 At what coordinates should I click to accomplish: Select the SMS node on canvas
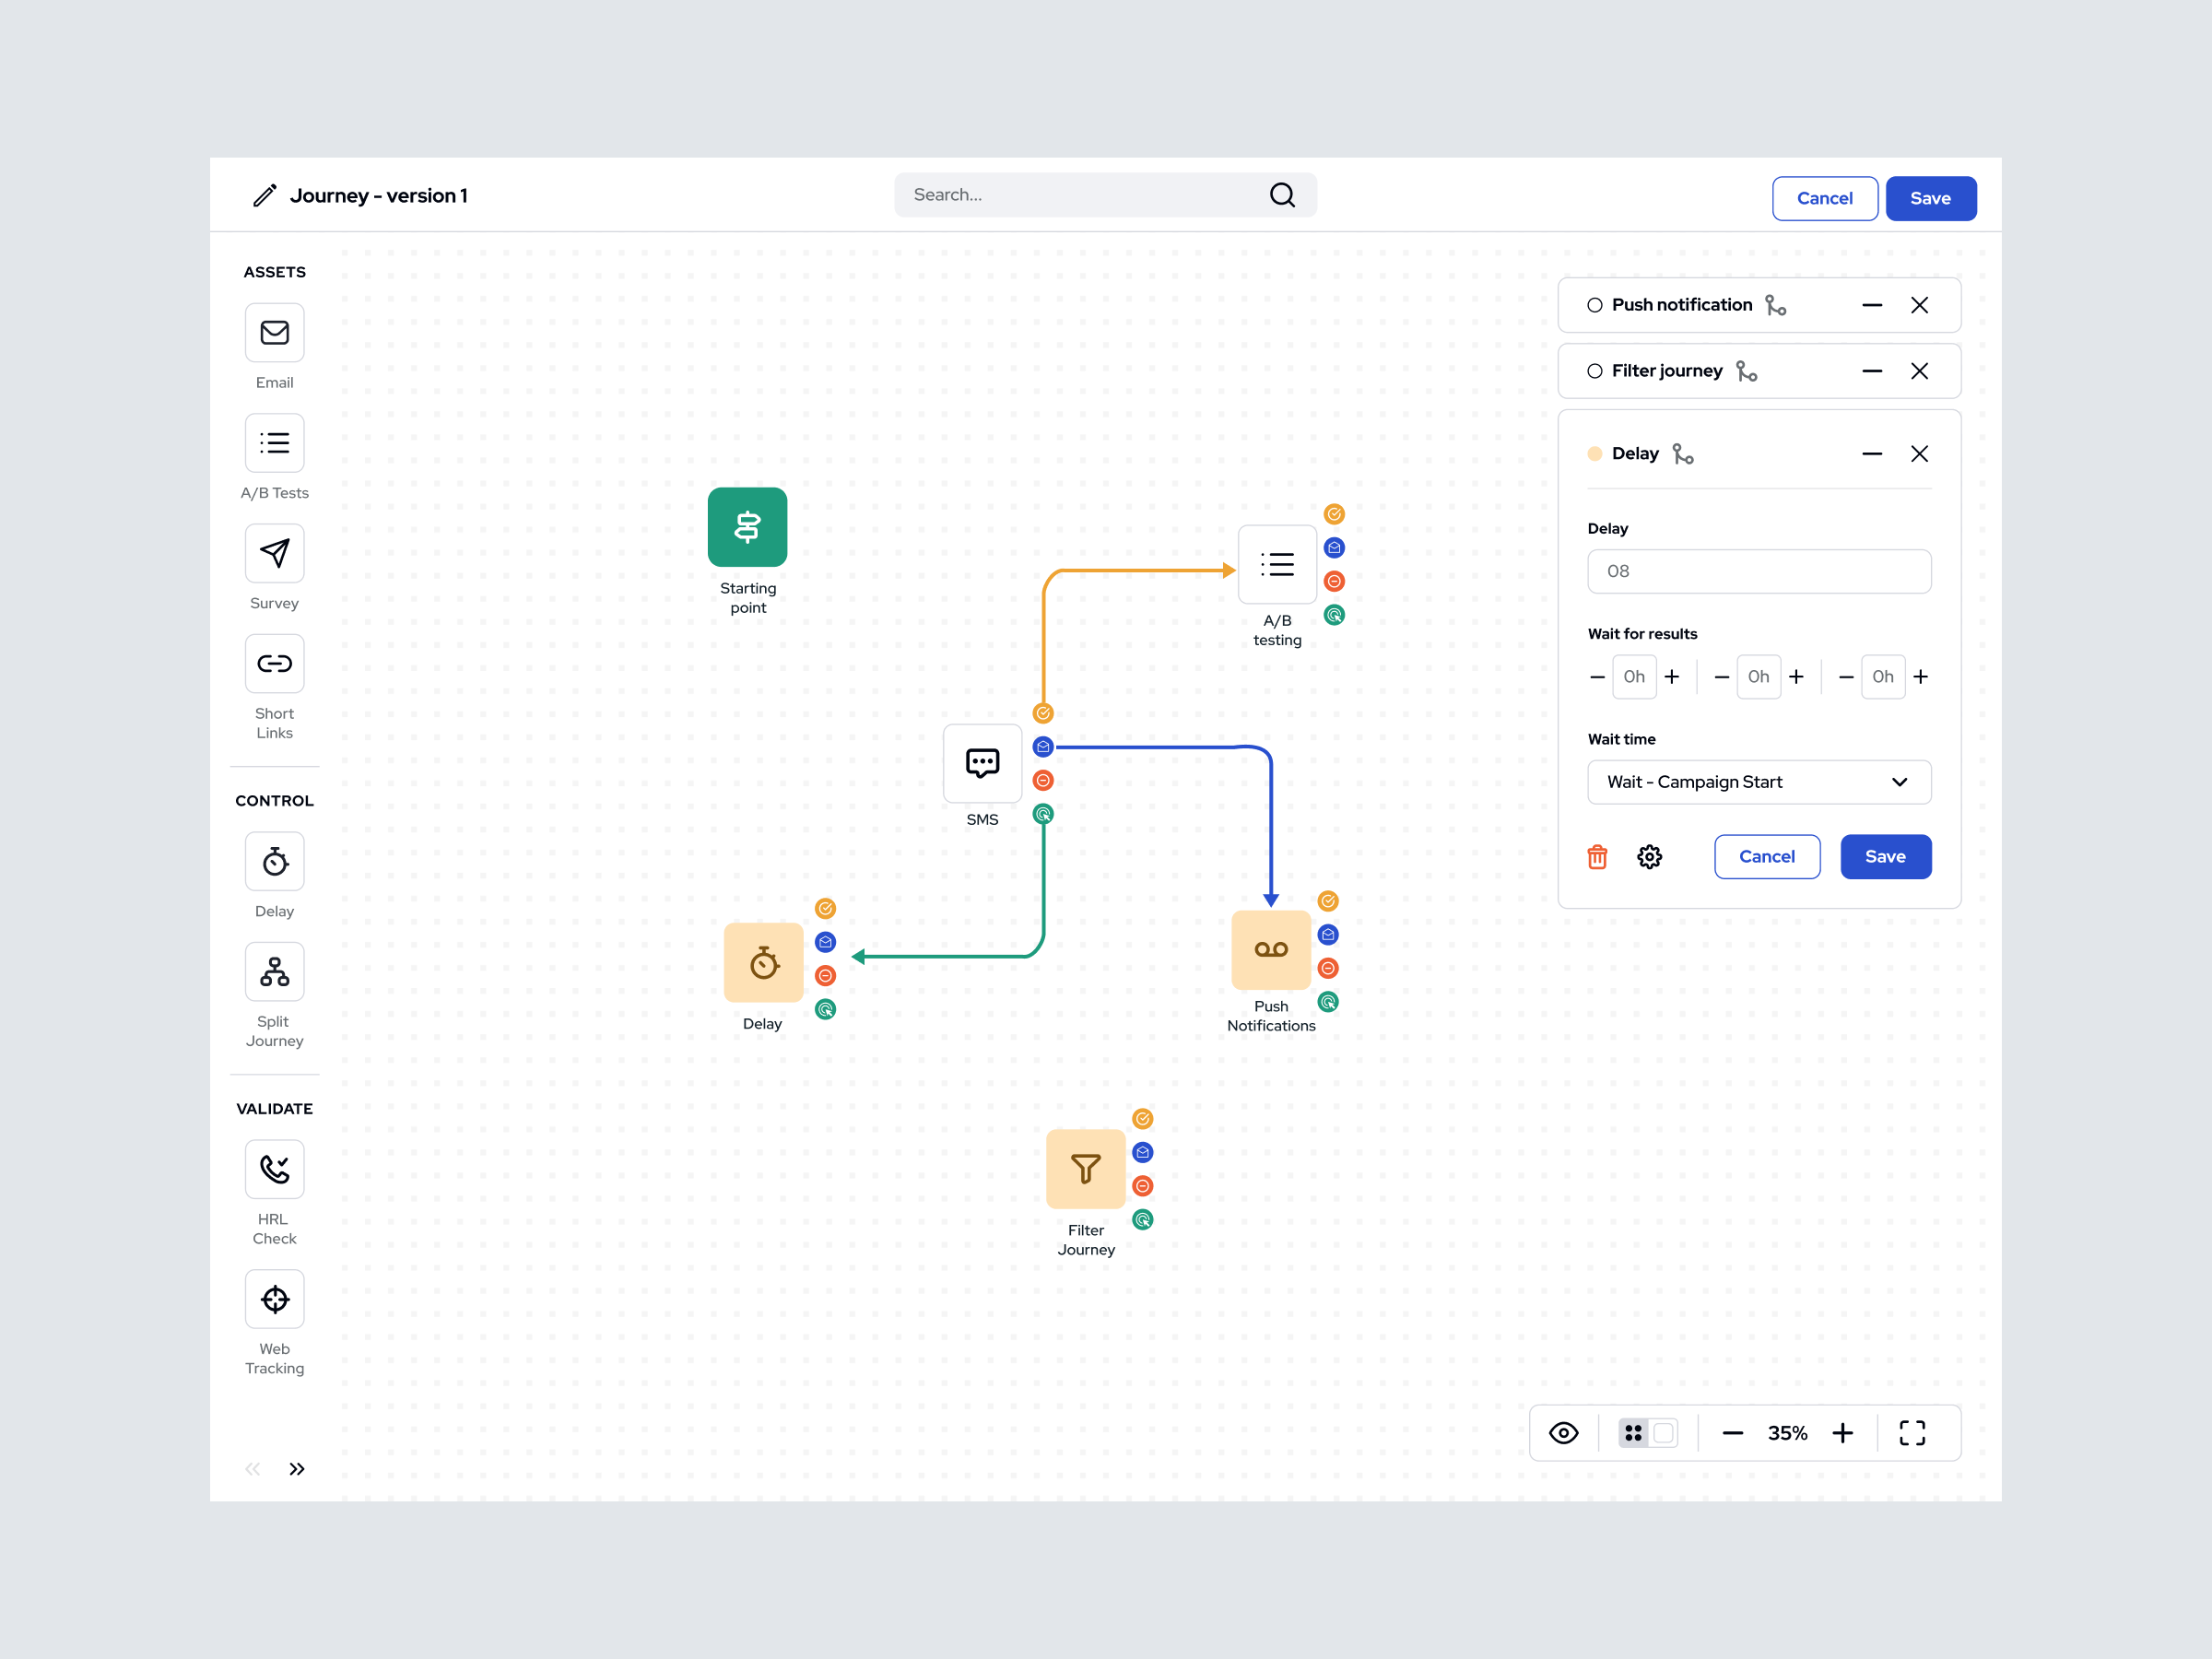tap(982, 763)
